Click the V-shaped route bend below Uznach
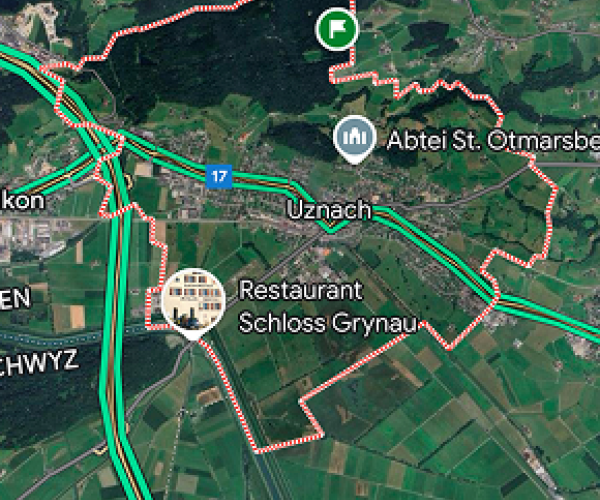The image size is (600, 500). (331, 229)
